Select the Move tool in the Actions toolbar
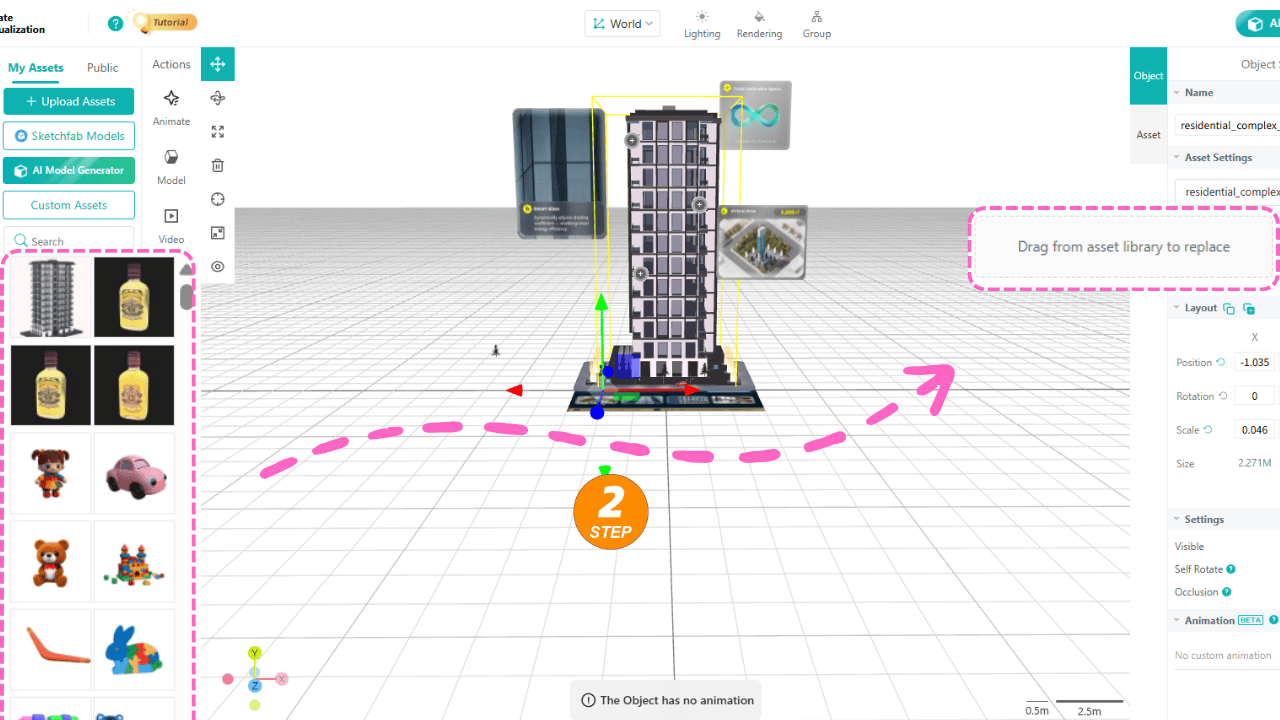The height and width of the screenshot is (720, 1280). (x=218, y=63)
